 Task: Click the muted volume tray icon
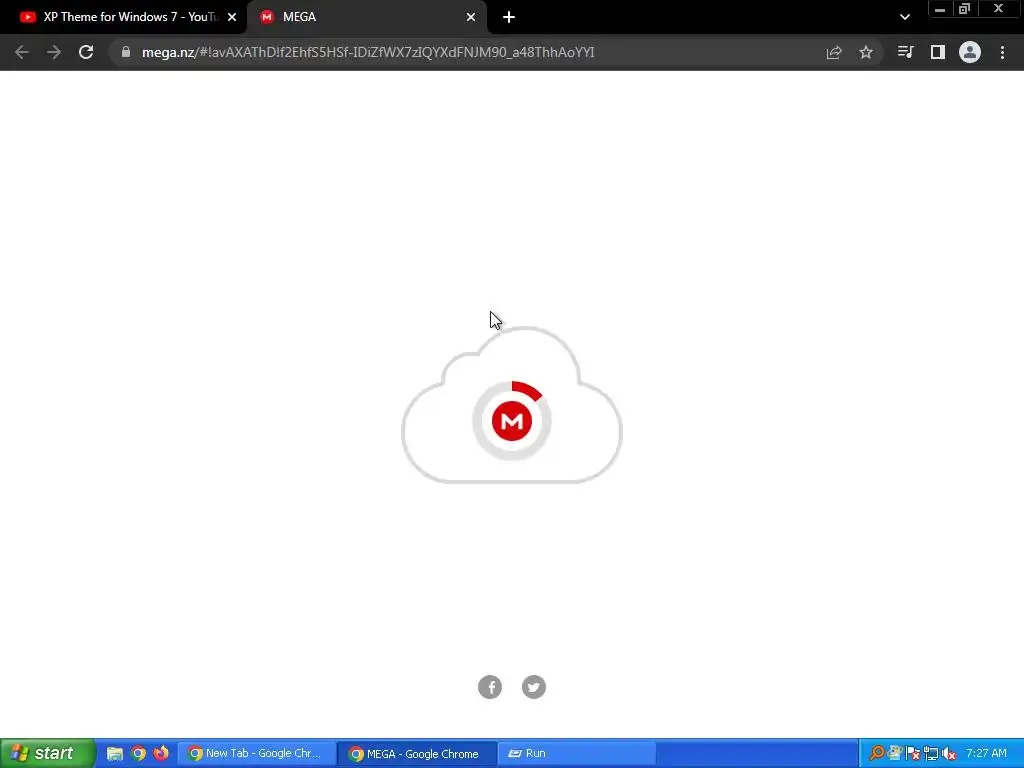950,754
